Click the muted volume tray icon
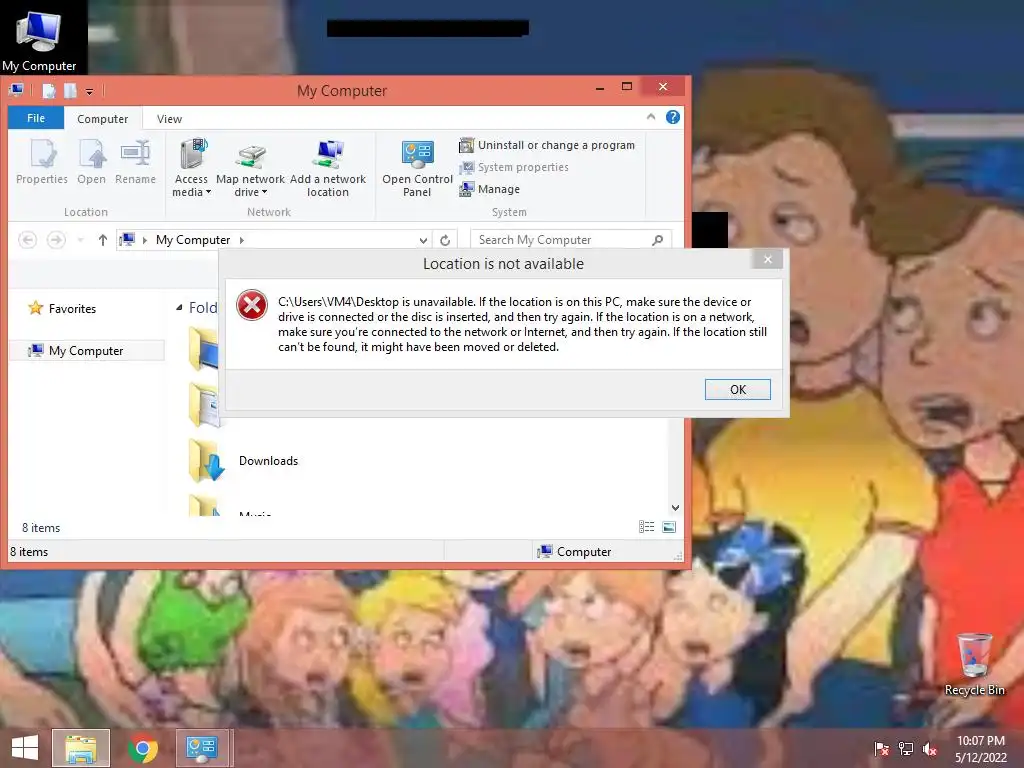 tap(930, 748)
